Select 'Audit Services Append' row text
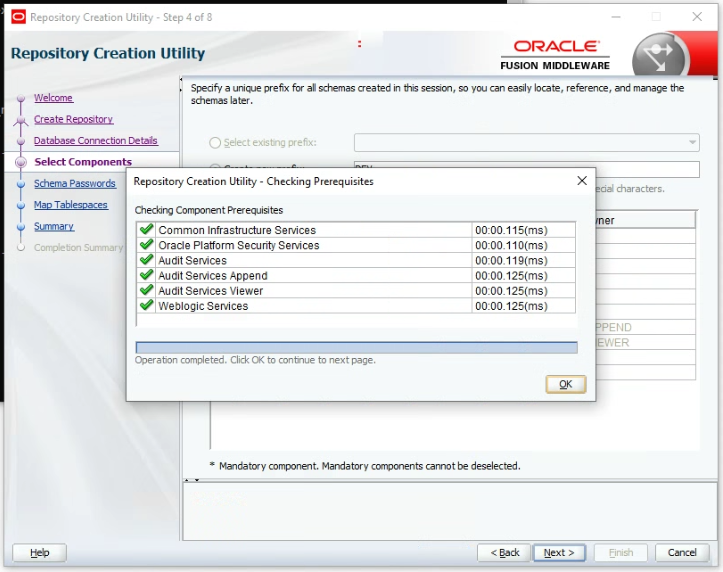 point(213,276)
